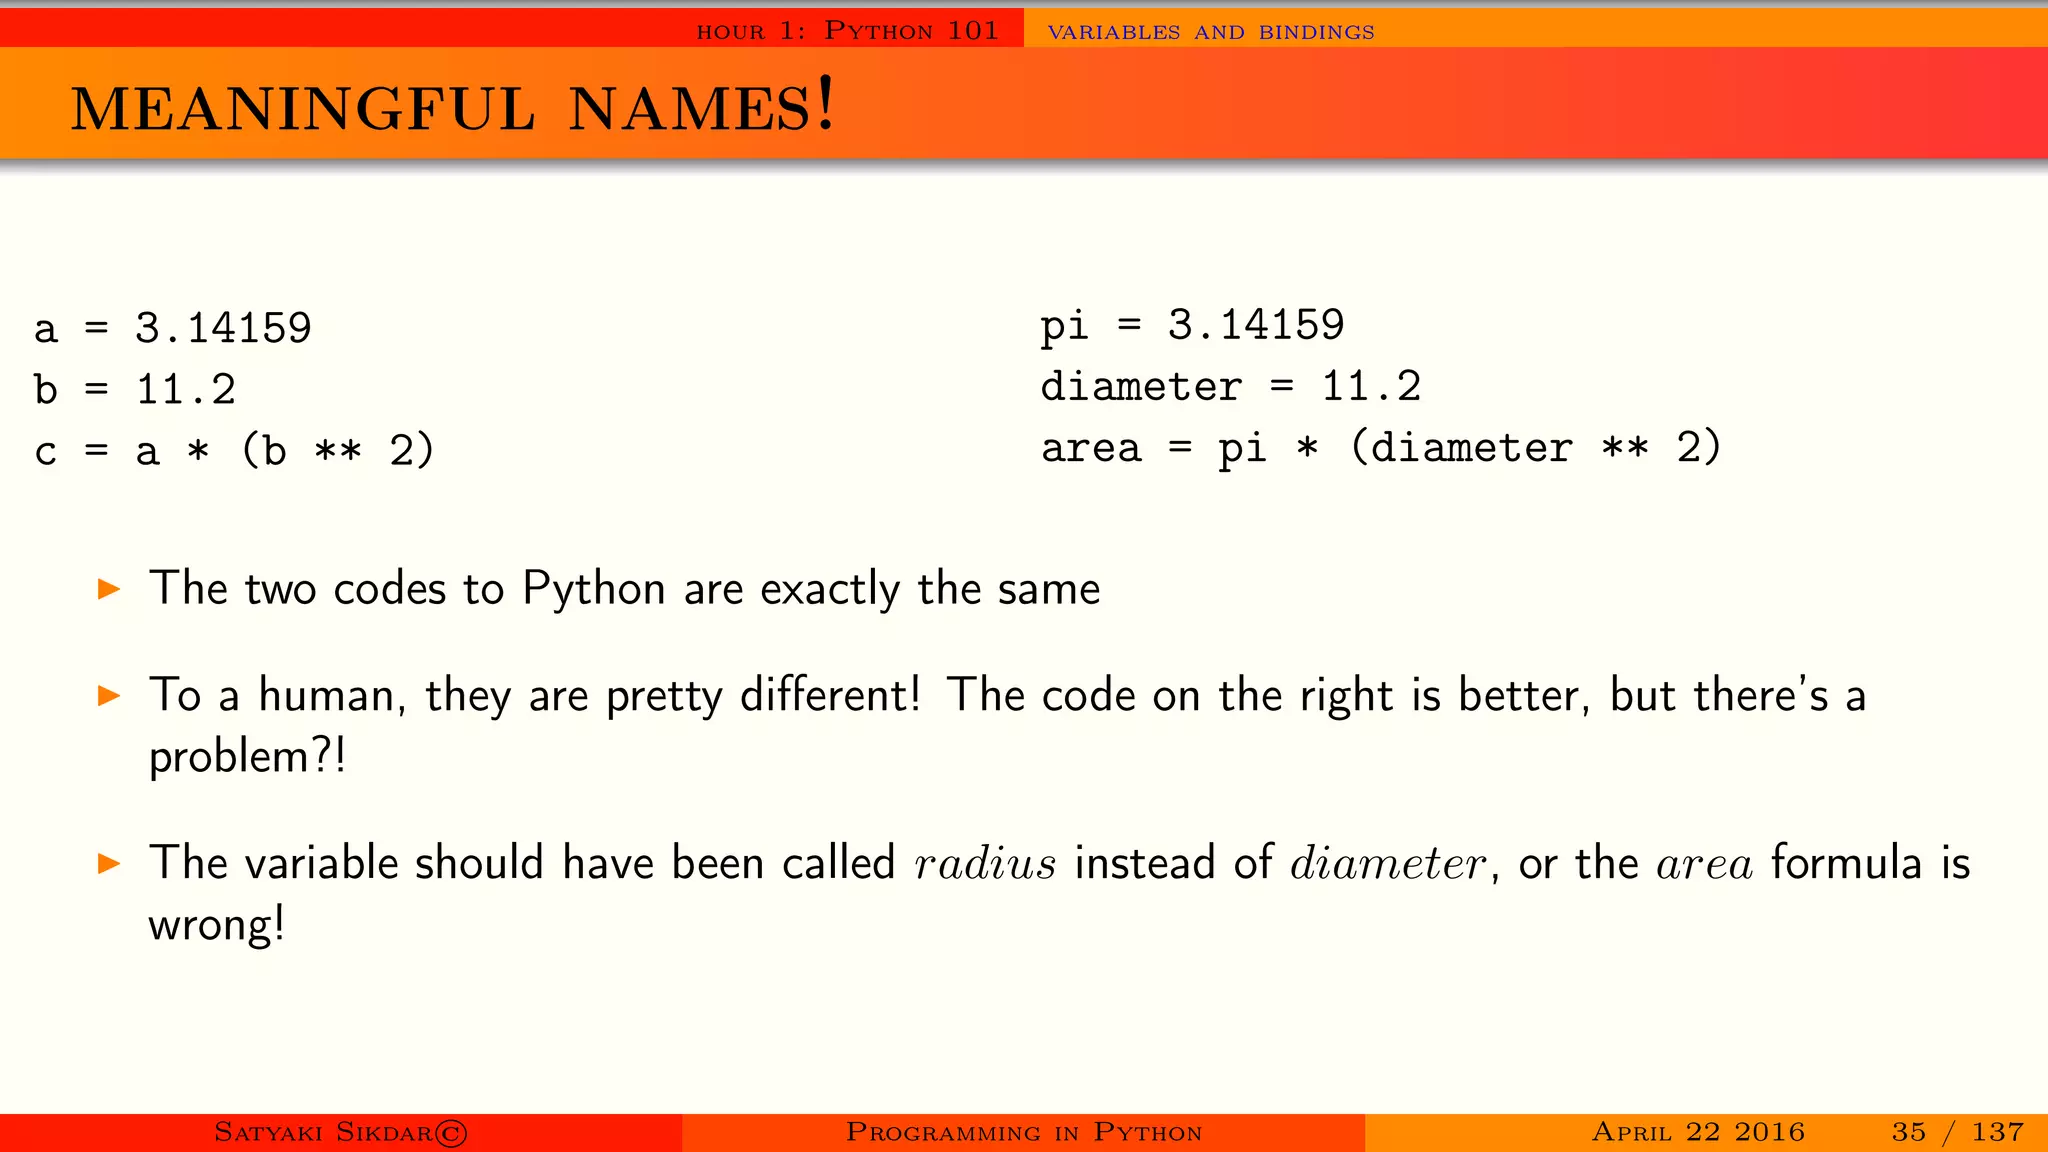Click code line 'b = 11.2'

(x=135, y=389)
